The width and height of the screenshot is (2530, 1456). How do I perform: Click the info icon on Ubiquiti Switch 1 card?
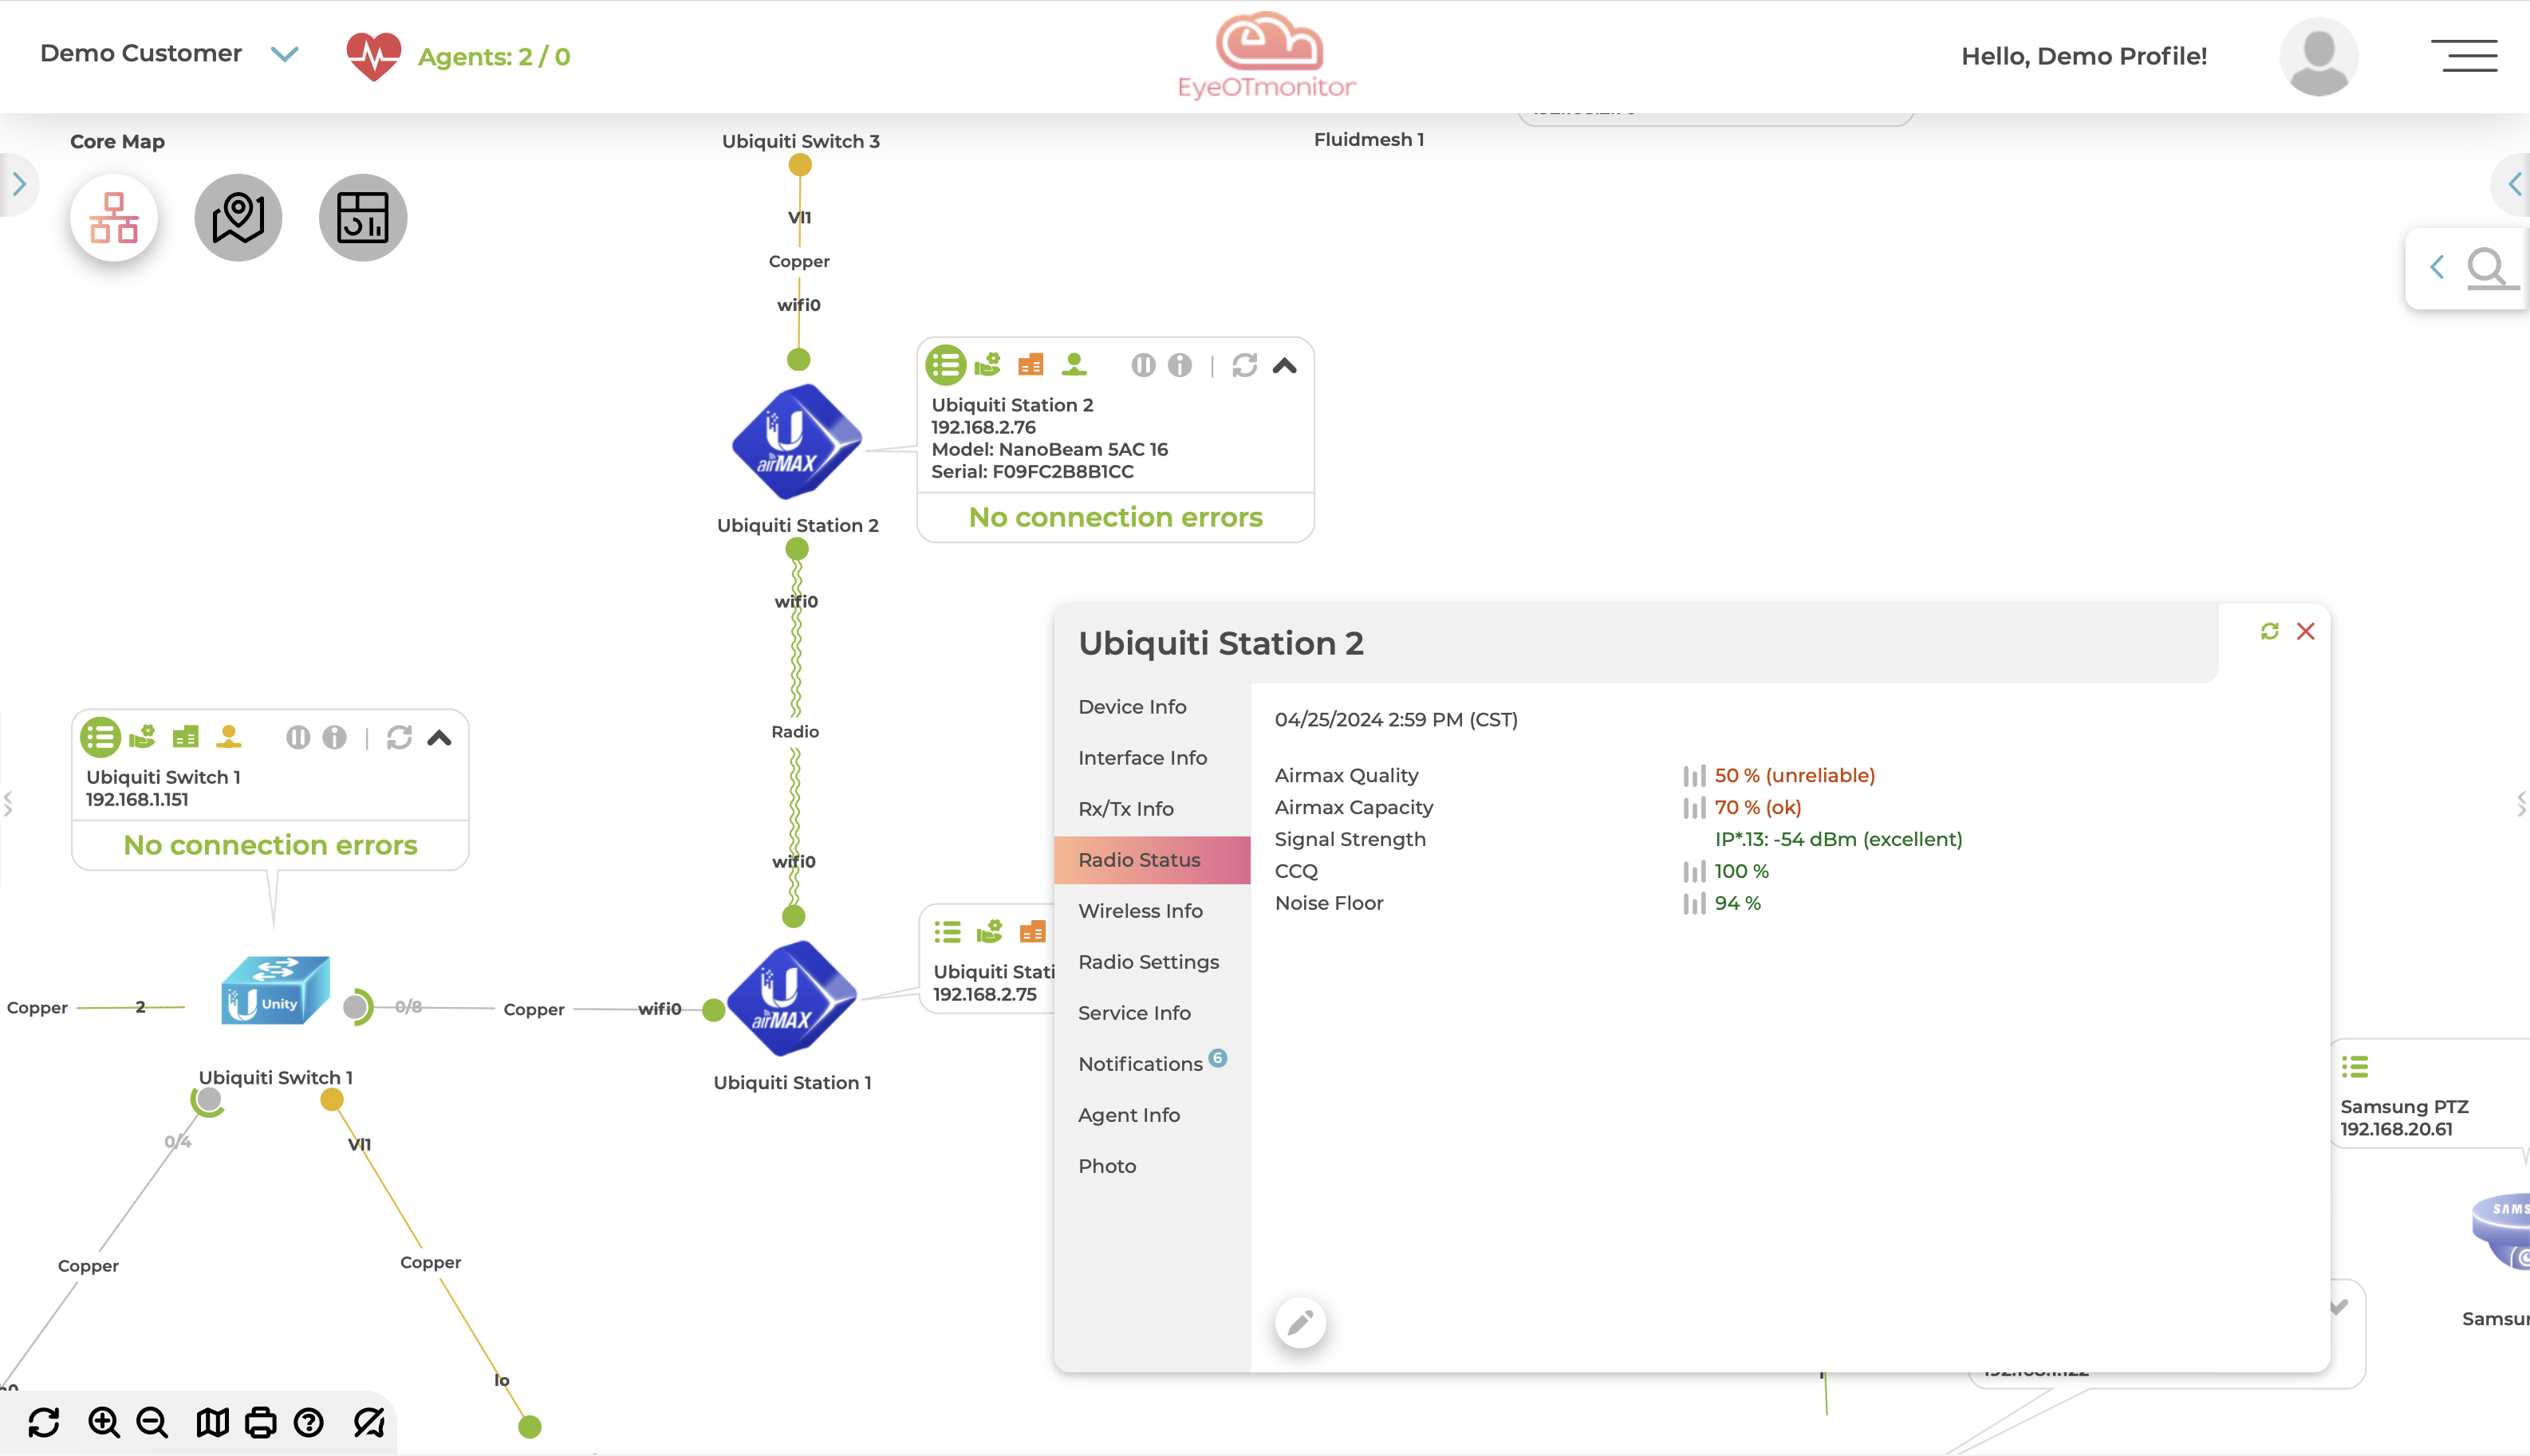click(335, 737)
